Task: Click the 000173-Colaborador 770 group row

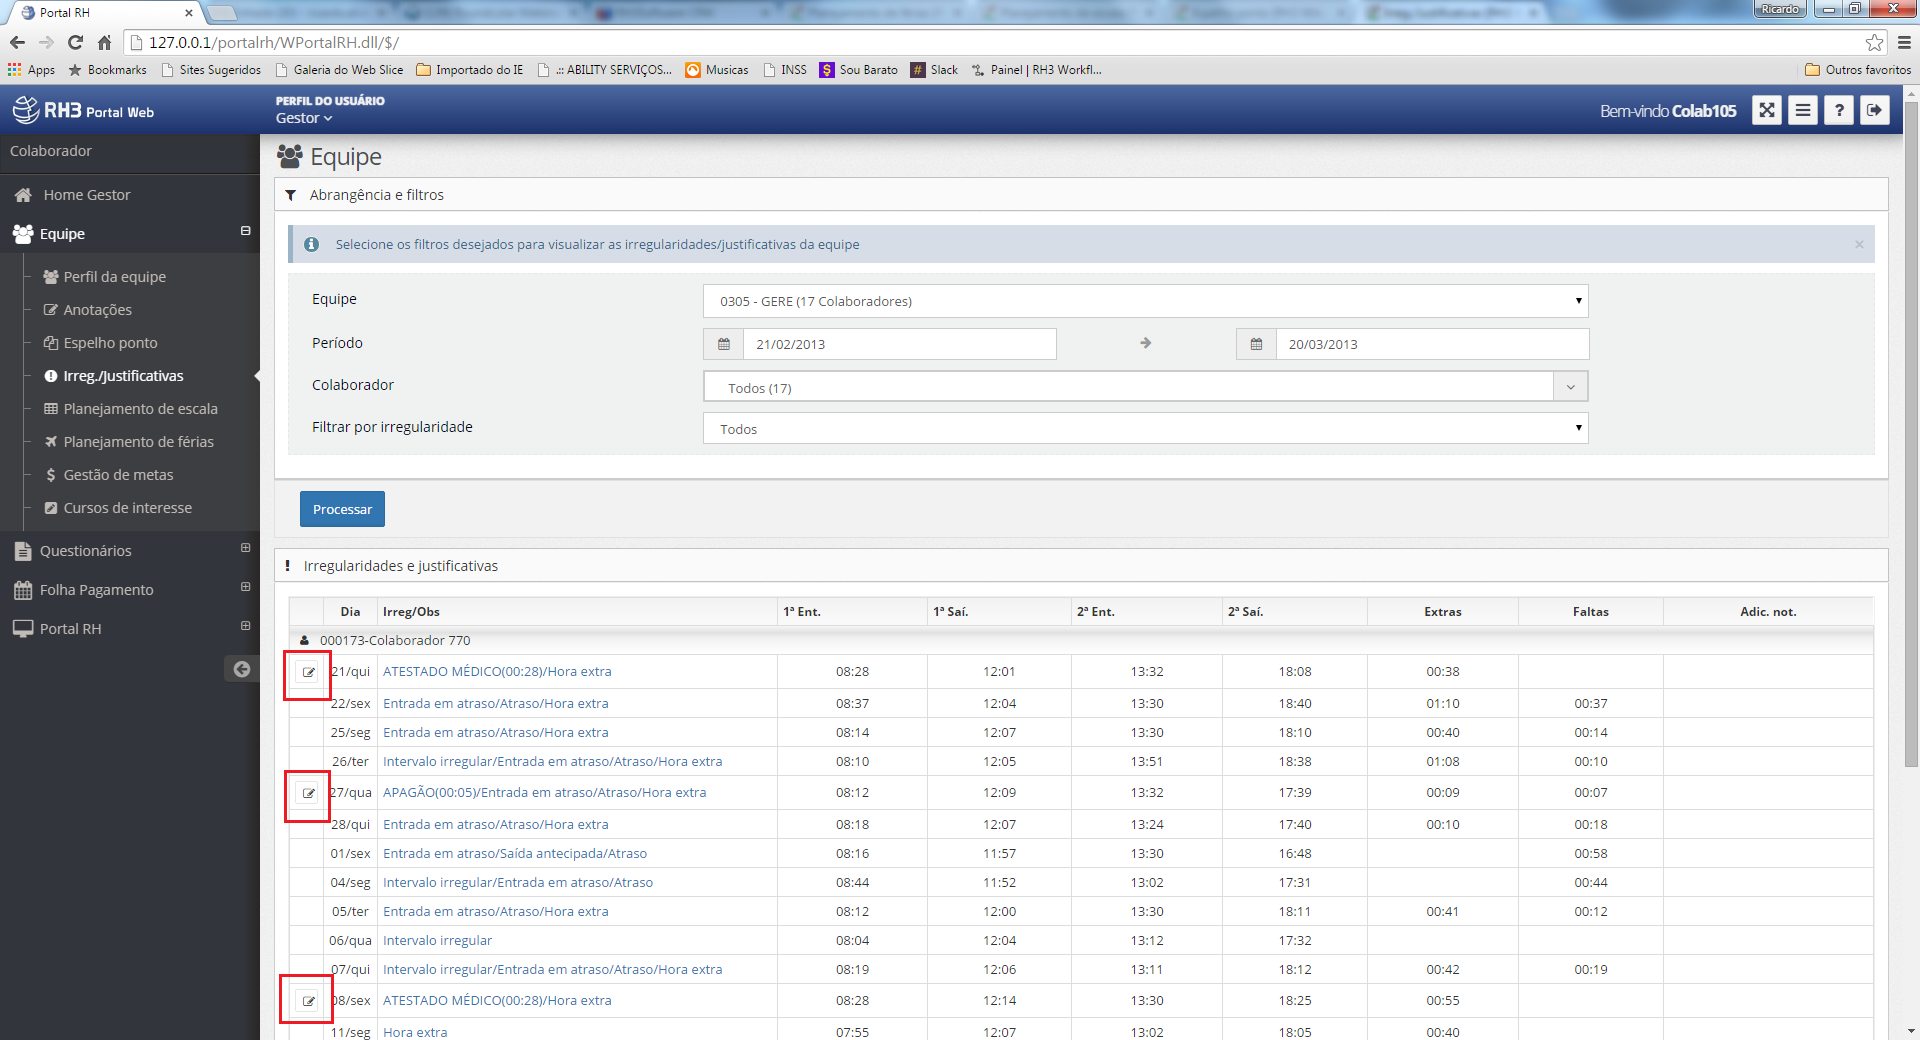Action: pyautogui.click(x=1081, y=641)
